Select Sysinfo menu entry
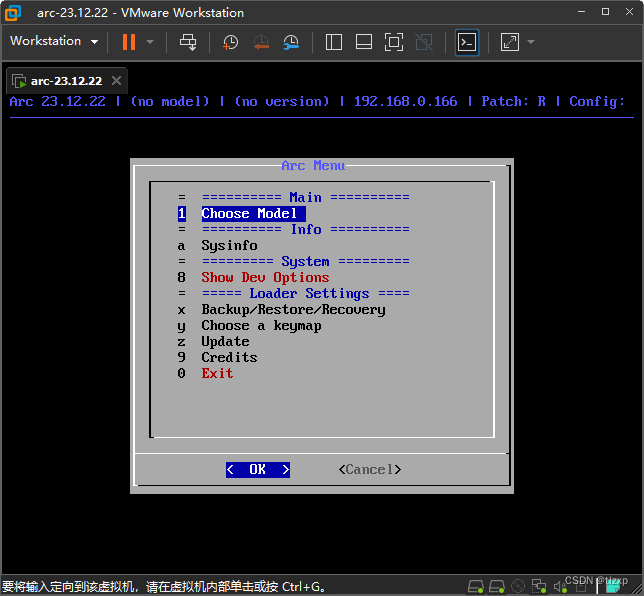The image size is (644, 596). 229,246
